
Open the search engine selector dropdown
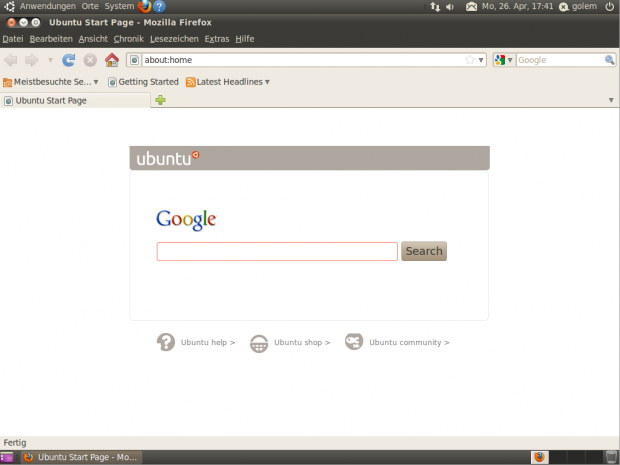click(x=504, y=60)
